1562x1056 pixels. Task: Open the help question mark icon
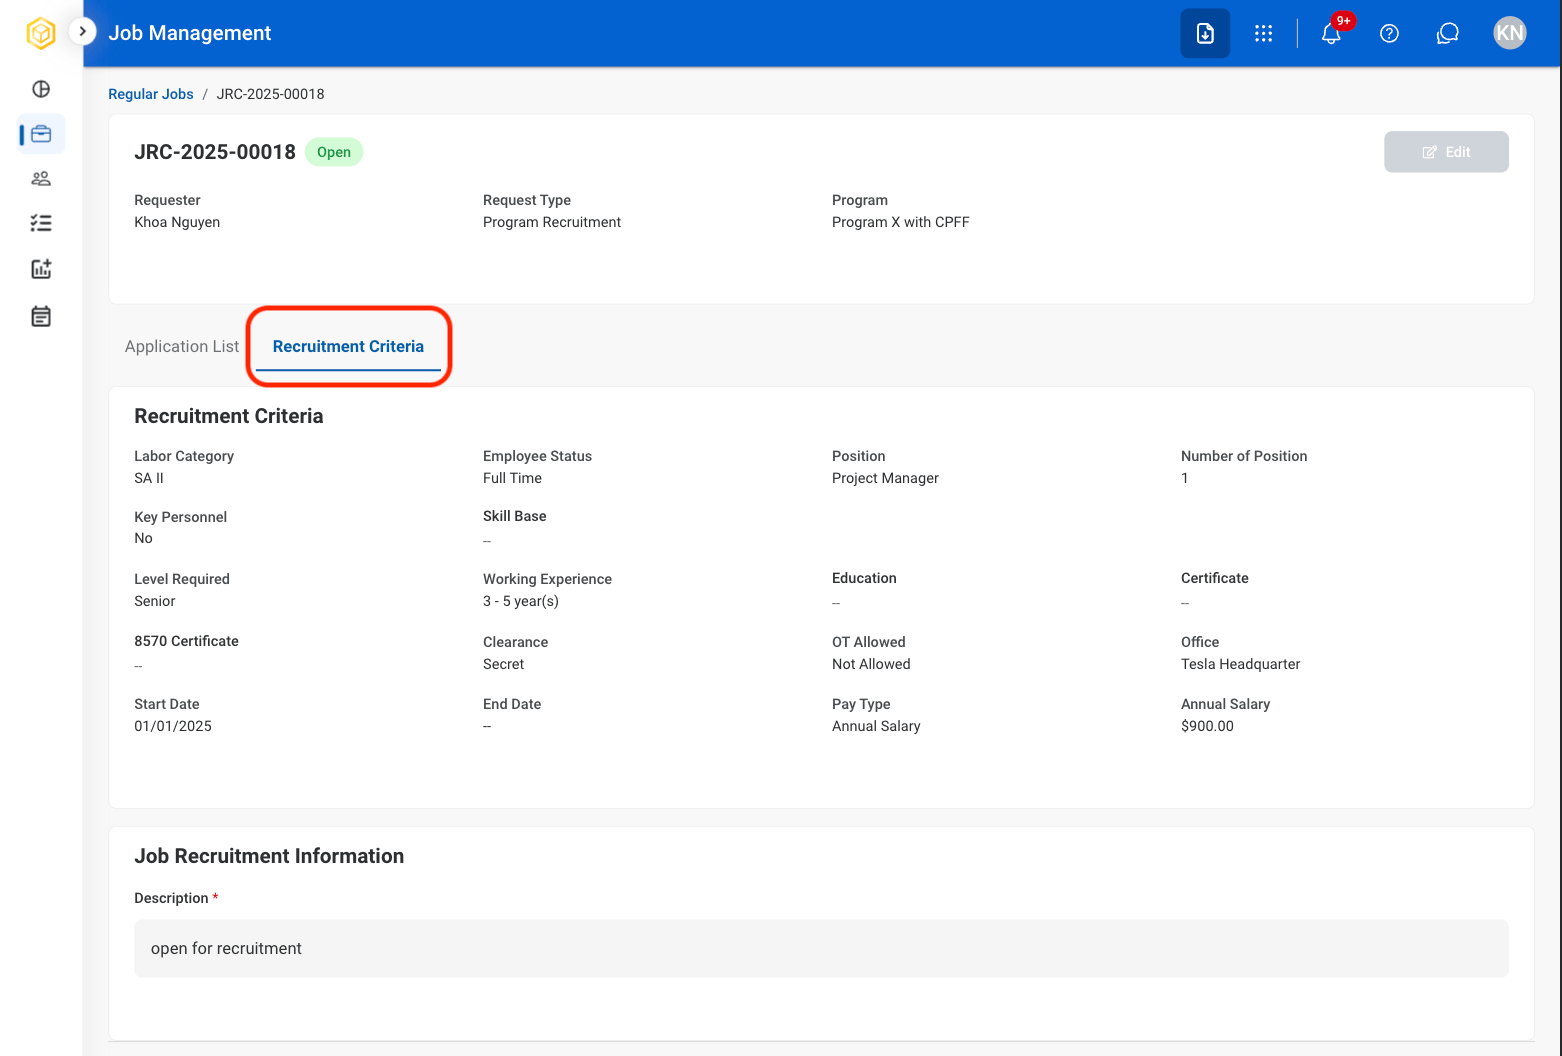click(1389, 33)
